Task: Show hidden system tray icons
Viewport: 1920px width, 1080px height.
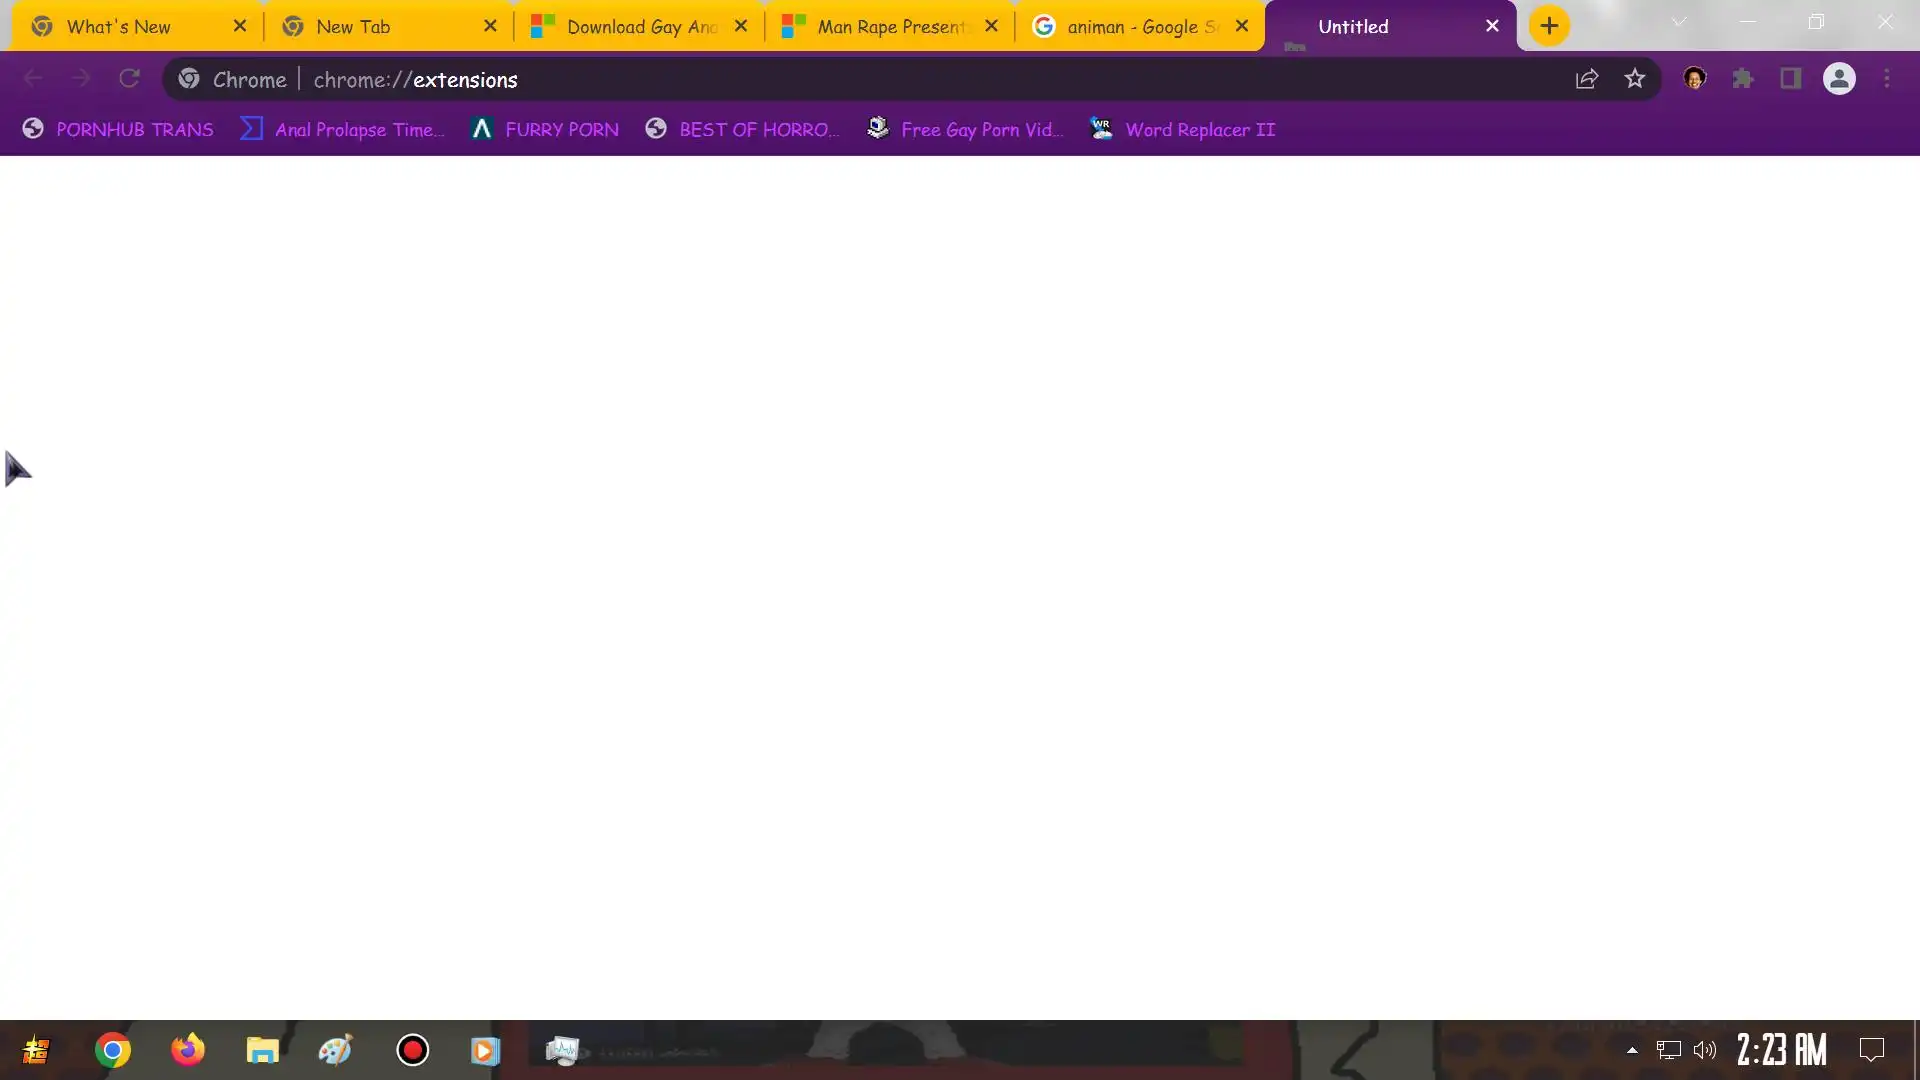Action: click(1632, 1050)
